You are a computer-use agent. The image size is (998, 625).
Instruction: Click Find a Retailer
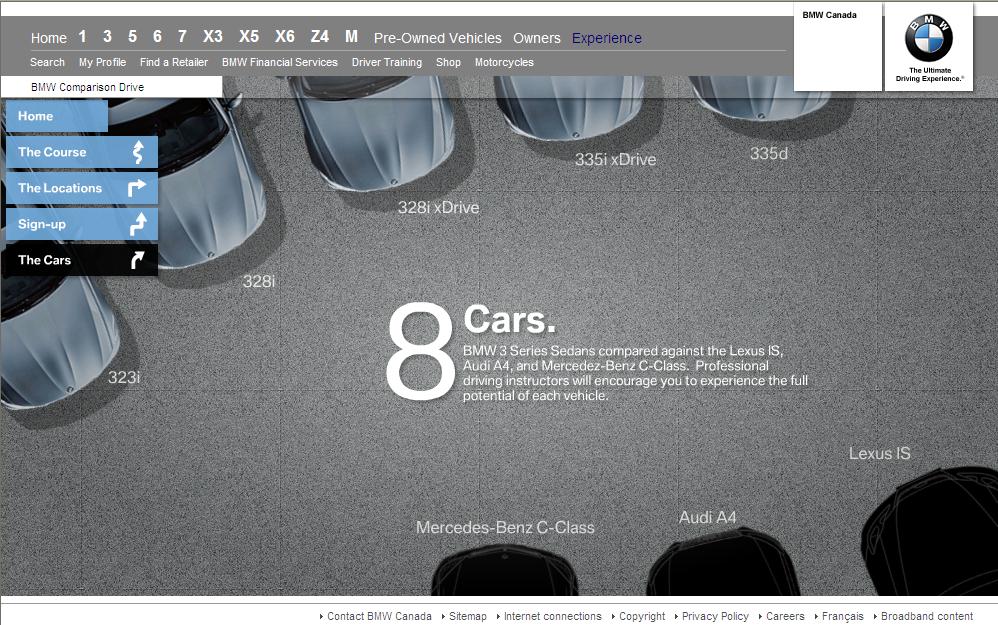[174, 62]
